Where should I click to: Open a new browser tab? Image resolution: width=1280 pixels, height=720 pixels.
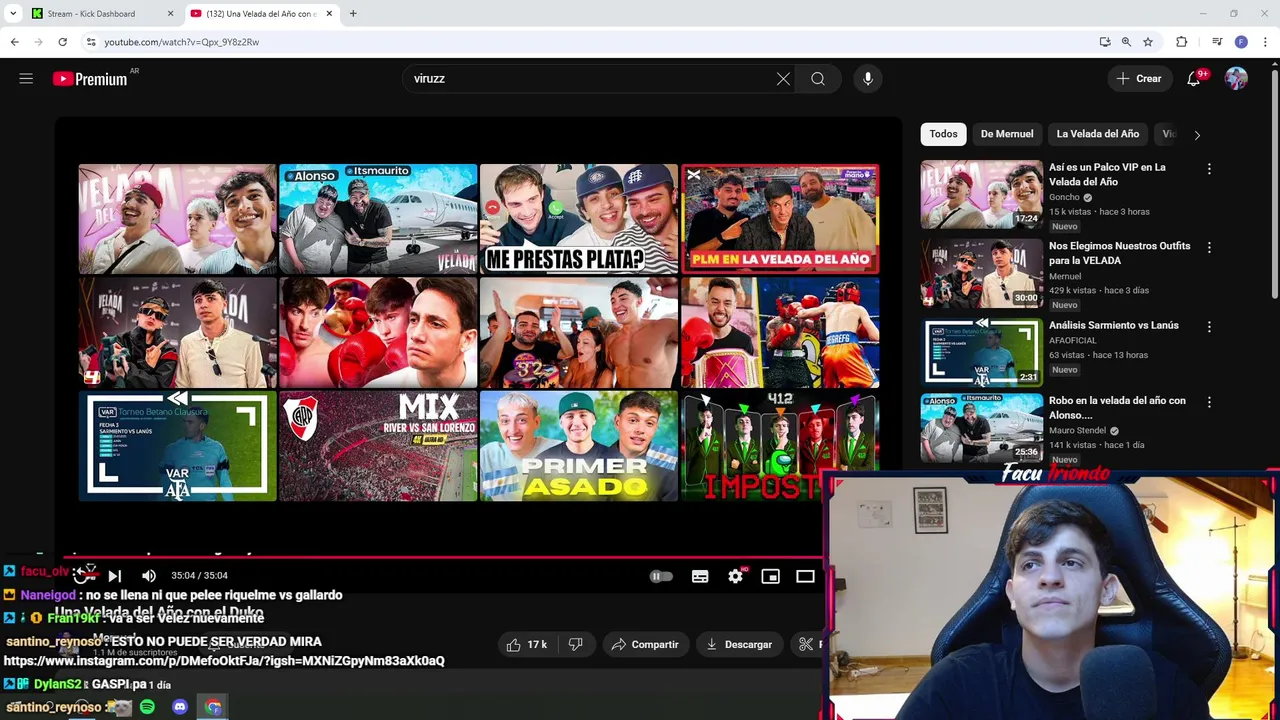click(353, 14)
